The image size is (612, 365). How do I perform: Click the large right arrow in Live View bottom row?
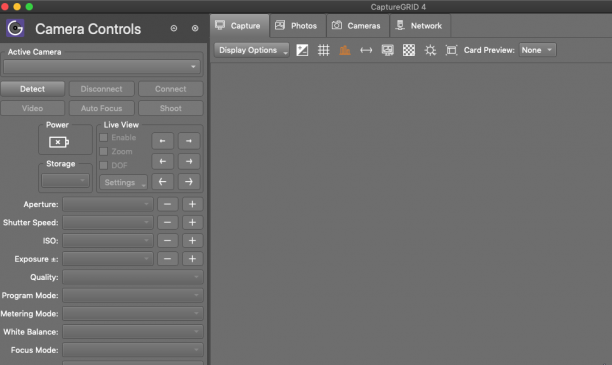(189, 182)
